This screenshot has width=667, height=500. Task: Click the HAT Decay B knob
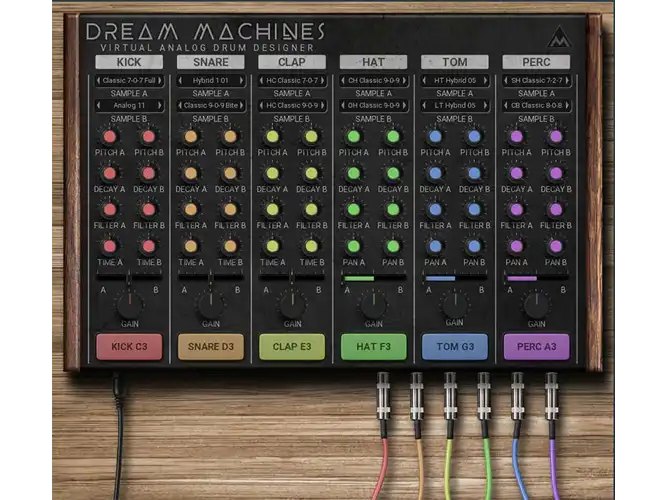pyautogui.click(x=393, y=173)
